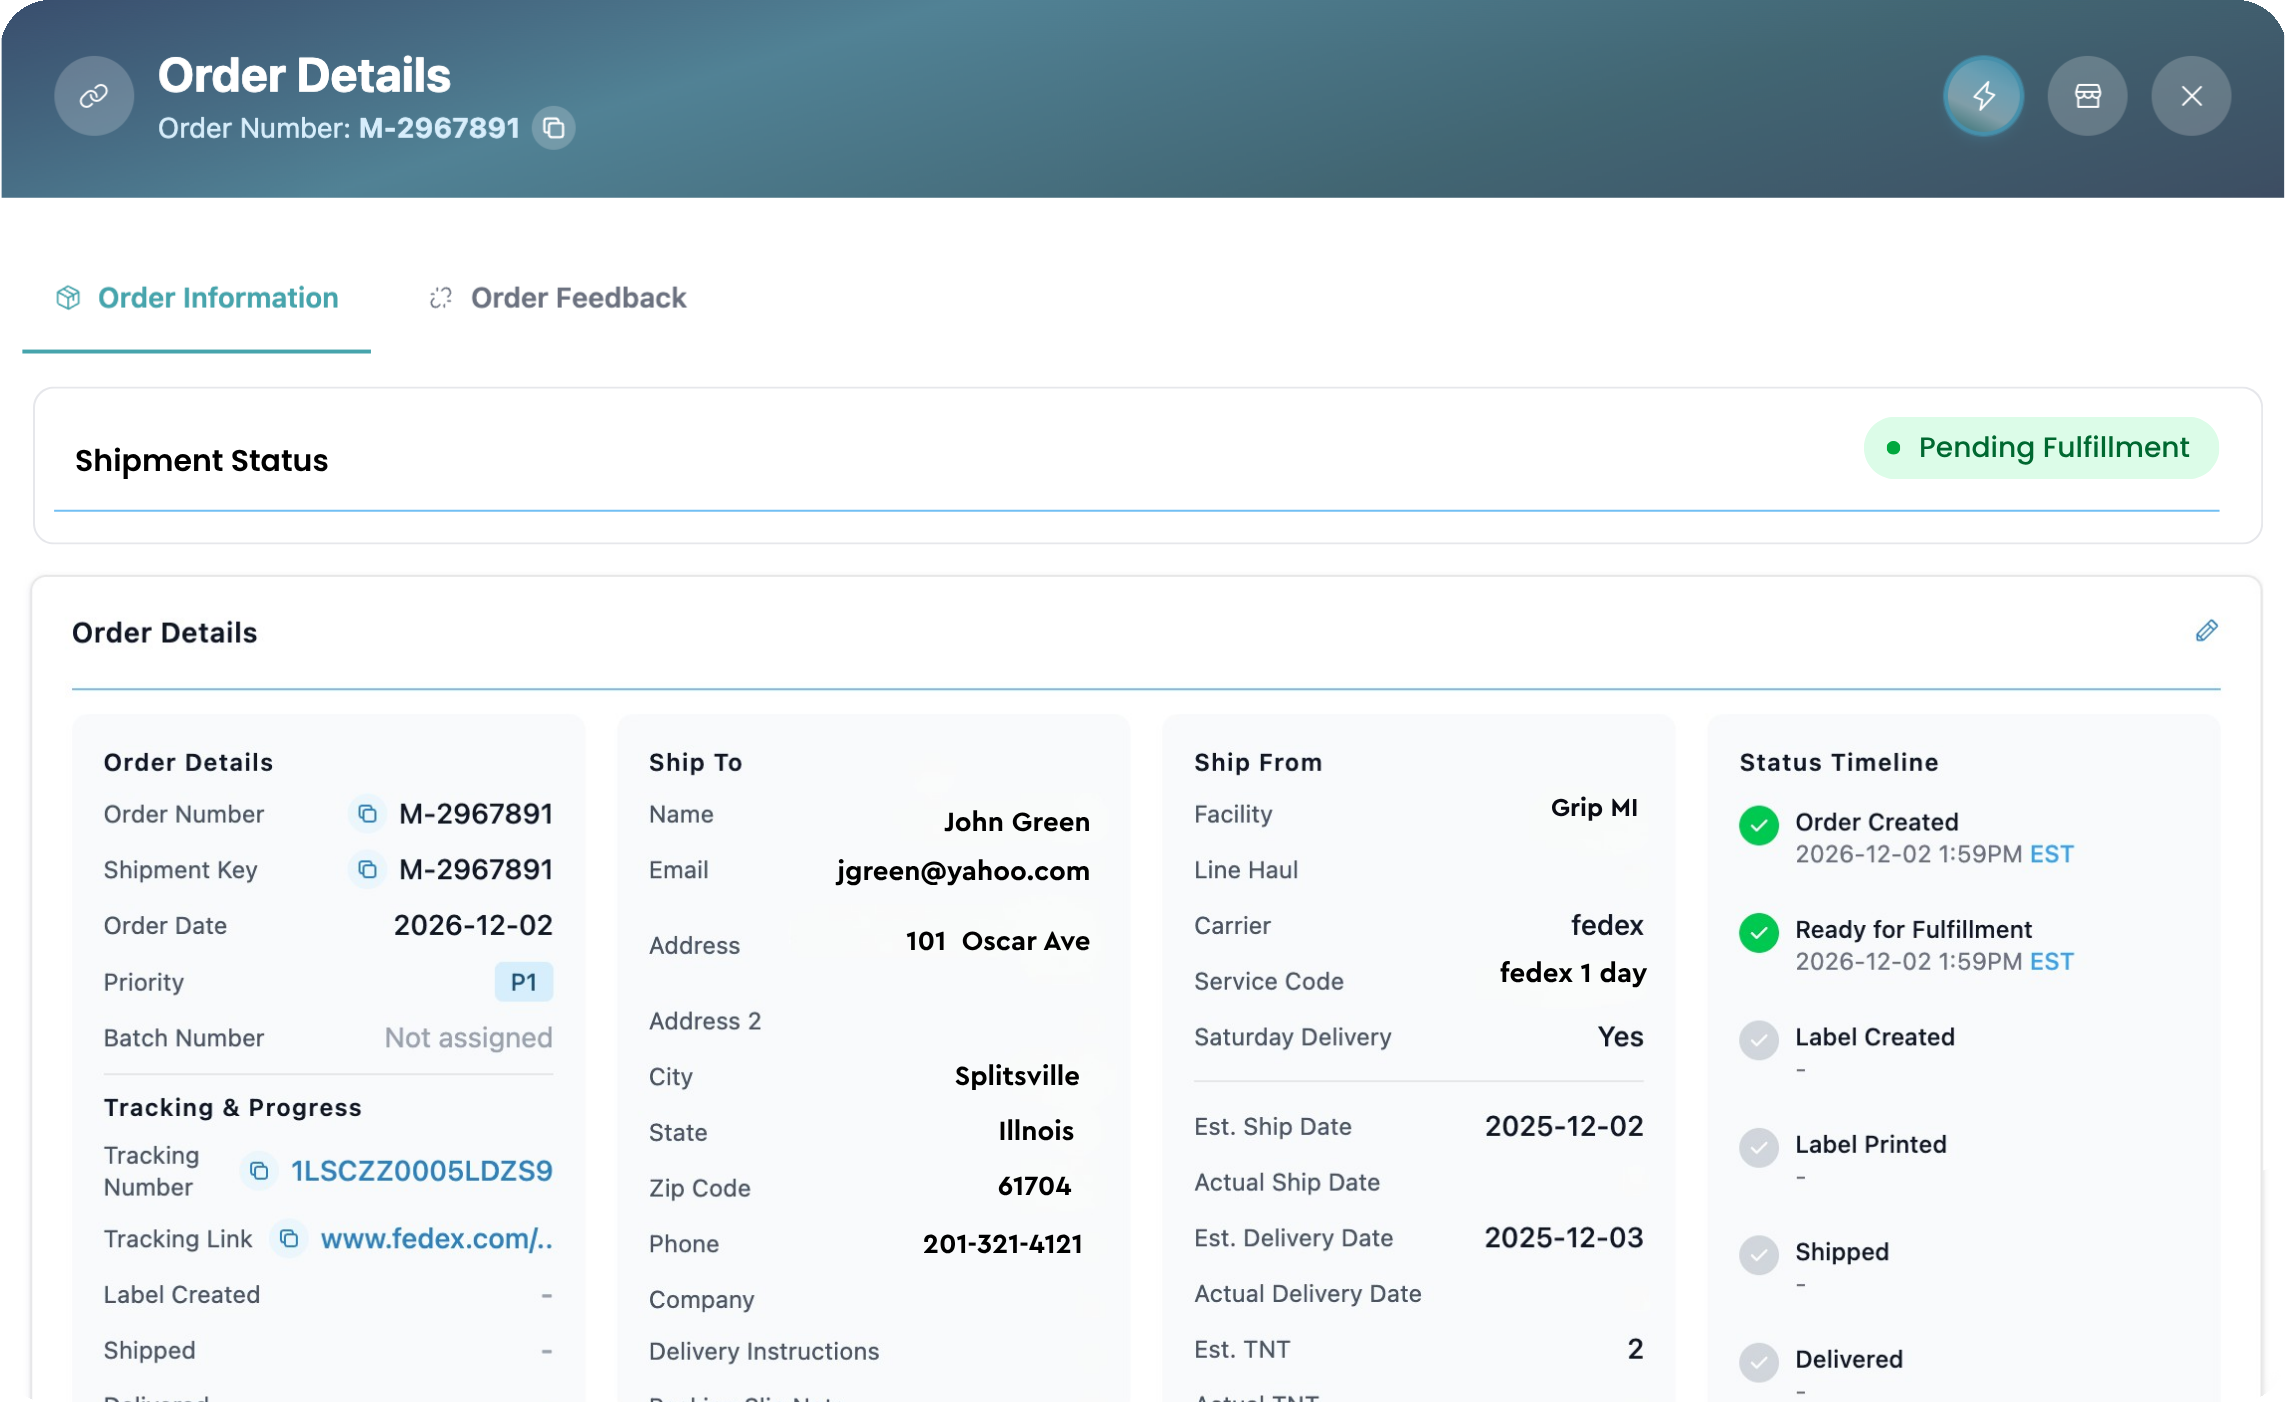Click the Order Created green check marker
2286x1402 pixels.
(1758, 826)
